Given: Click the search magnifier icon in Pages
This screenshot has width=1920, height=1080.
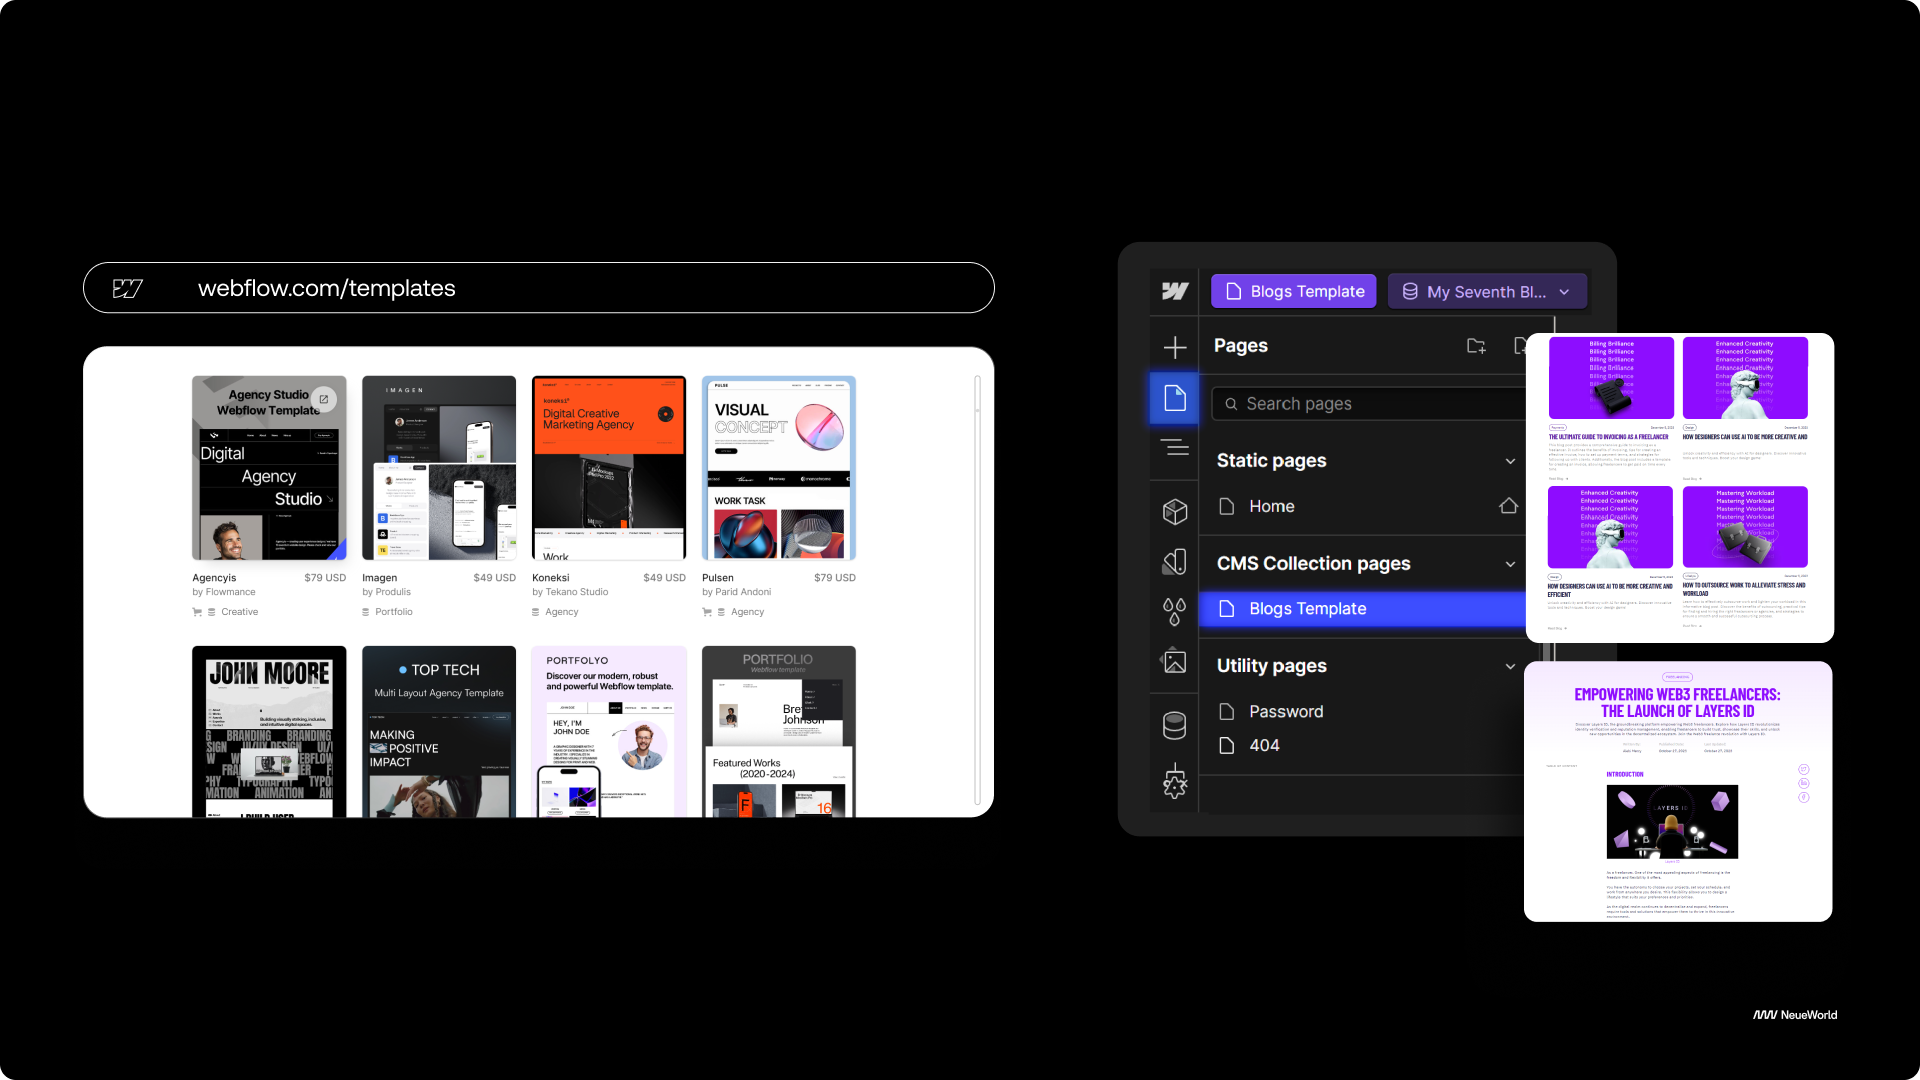Looking at the screenshot, I should pos(1231,404).
